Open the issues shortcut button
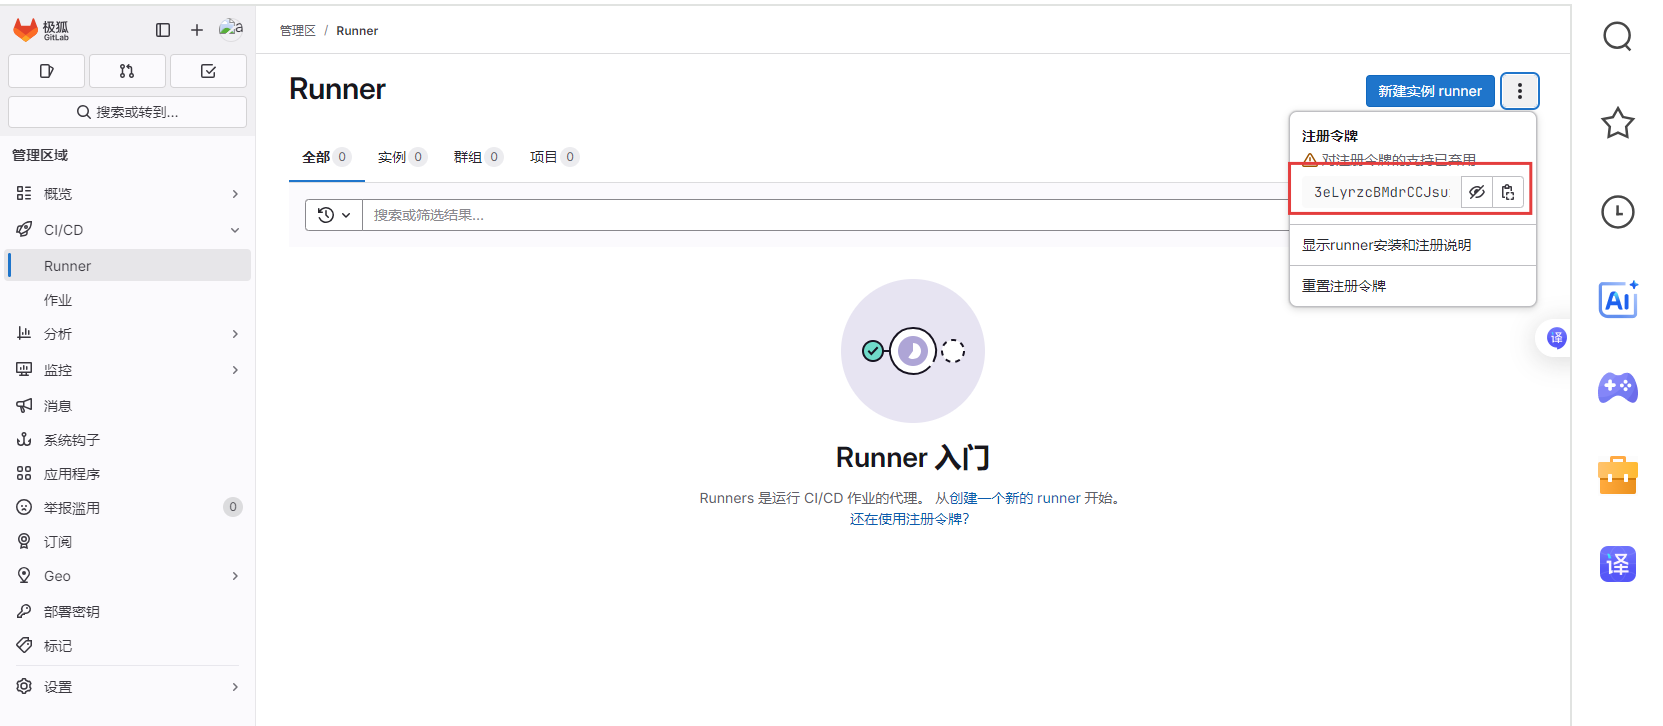The image size is (1663, 726). (46, 71)
